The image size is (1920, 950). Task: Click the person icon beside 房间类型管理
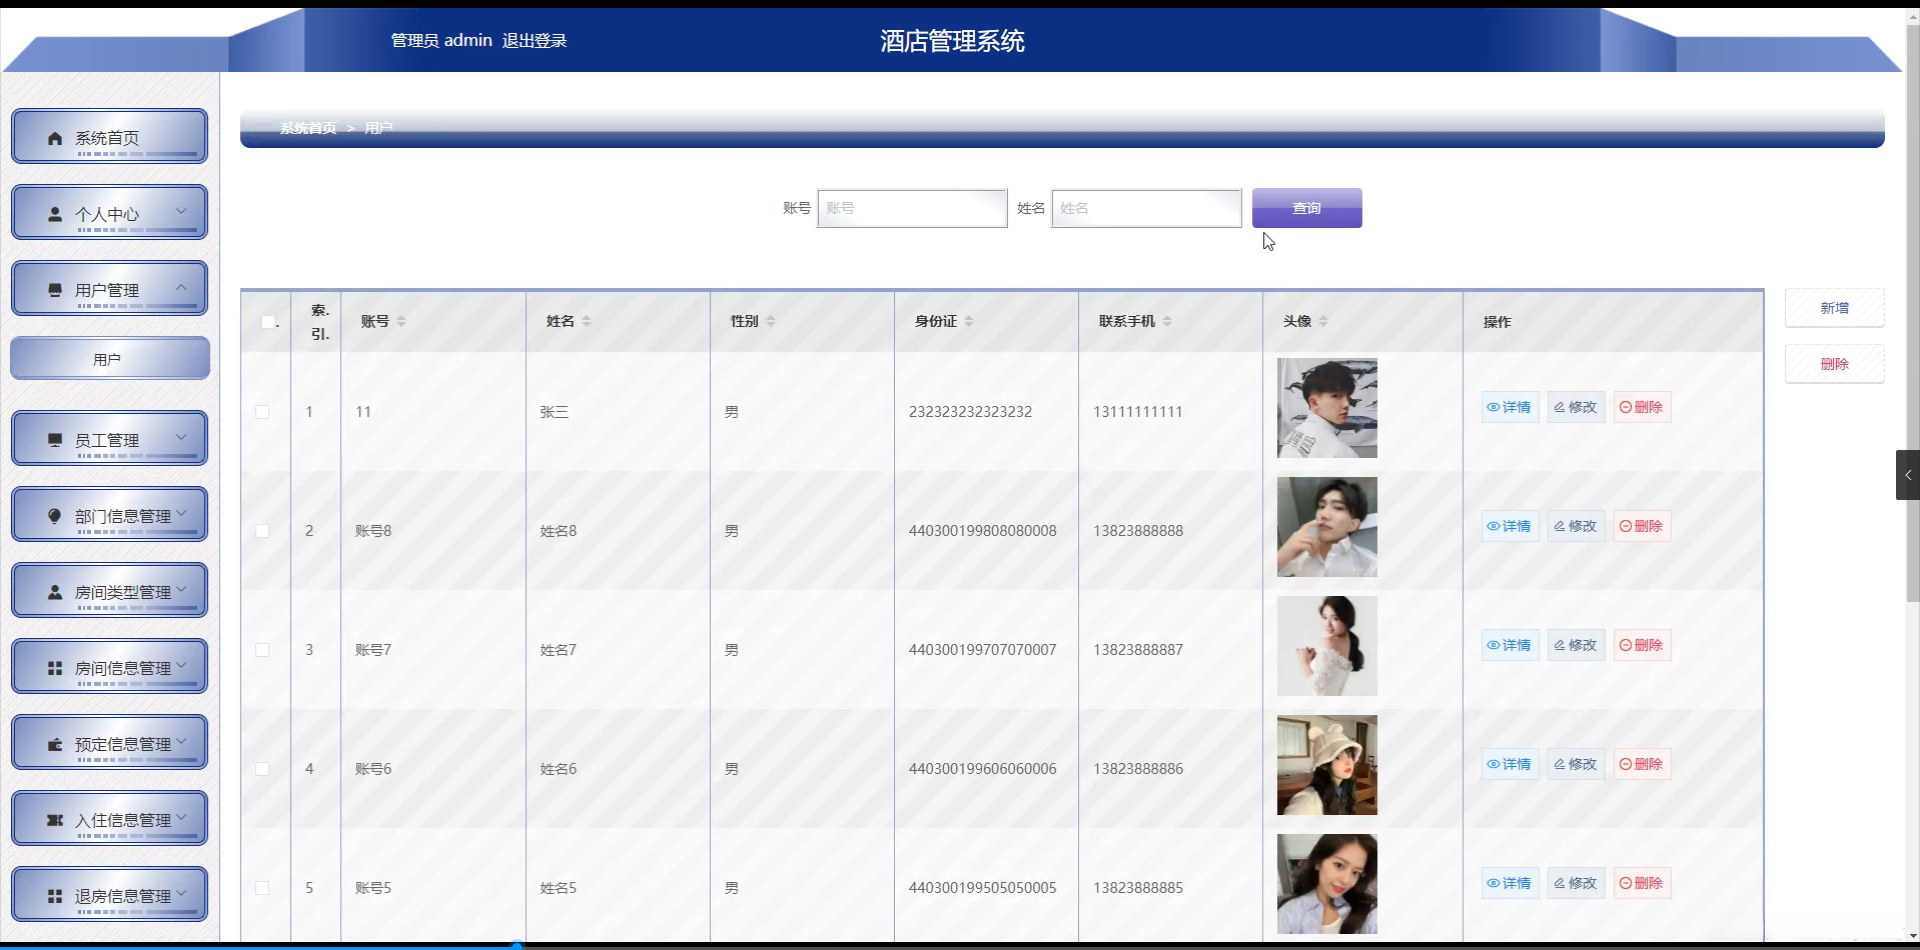coord(55,592)
